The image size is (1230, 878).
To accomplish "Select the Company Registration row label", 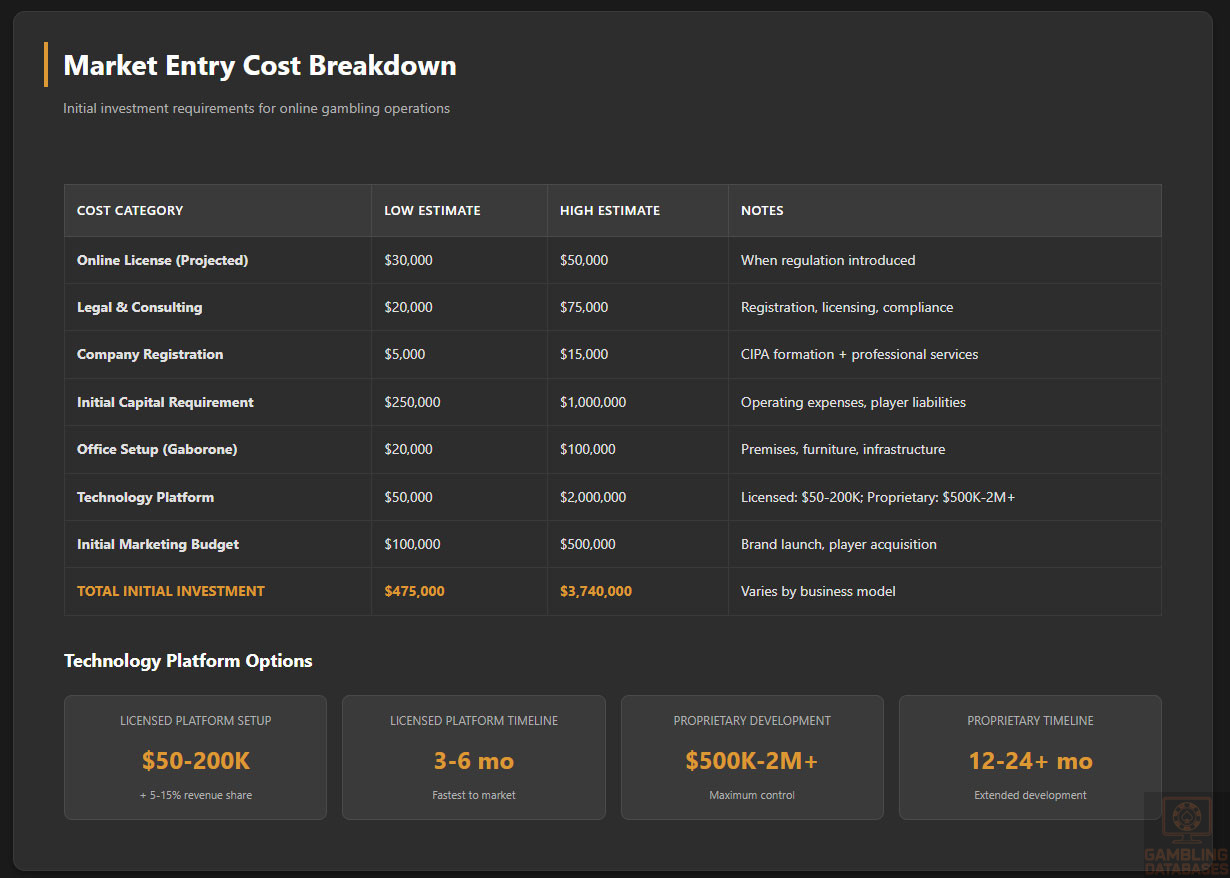I will click(150, 354).
